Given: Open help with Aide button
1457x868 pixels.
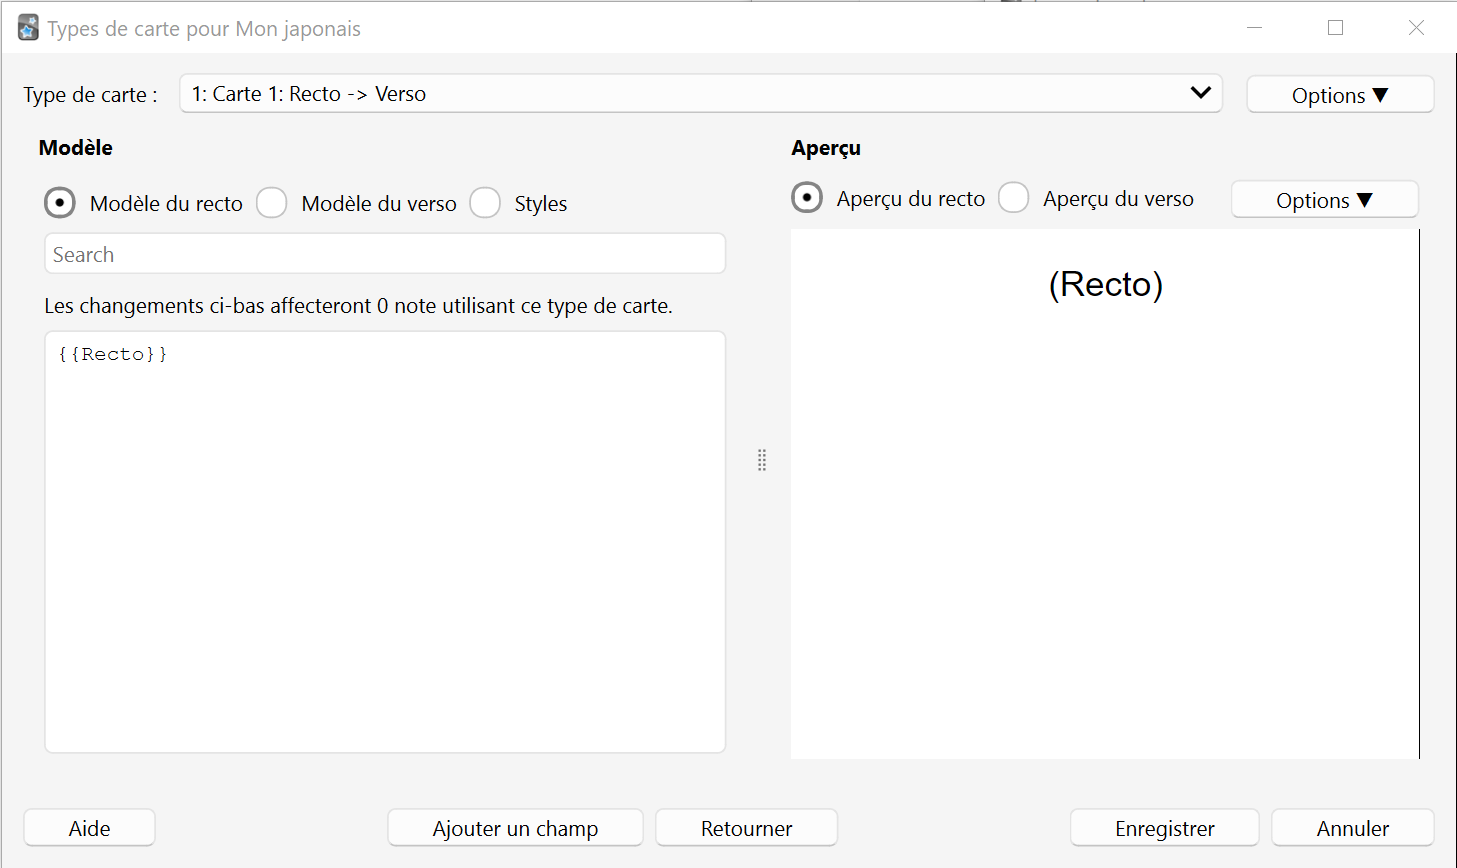Looking at the screenshot, I should 89,828.
